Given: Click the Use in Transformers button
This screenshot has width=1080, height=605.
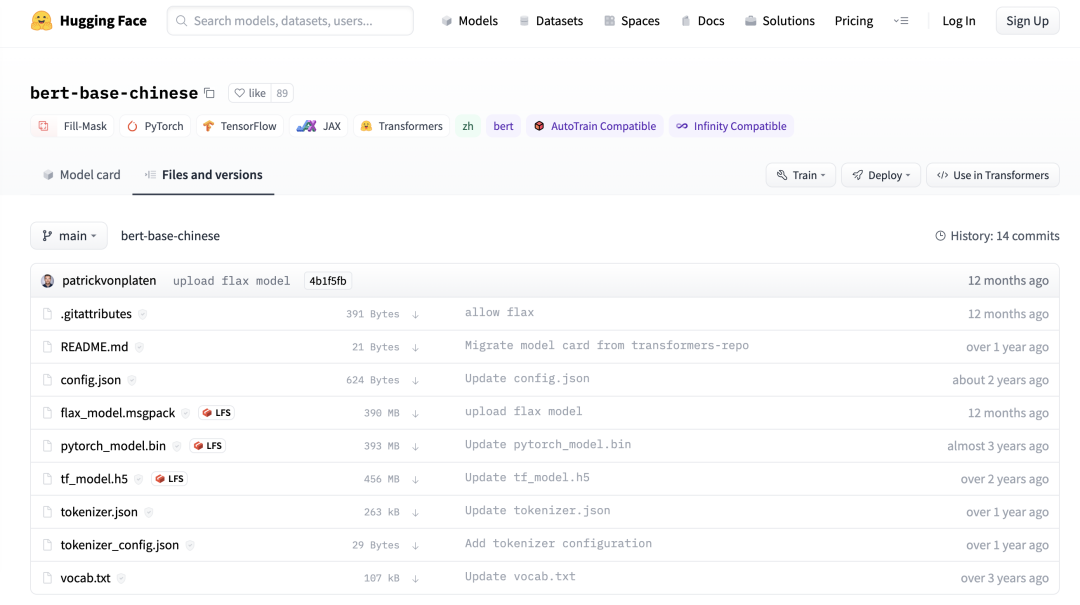Looking at the screenshot, I should pos(993,175).
